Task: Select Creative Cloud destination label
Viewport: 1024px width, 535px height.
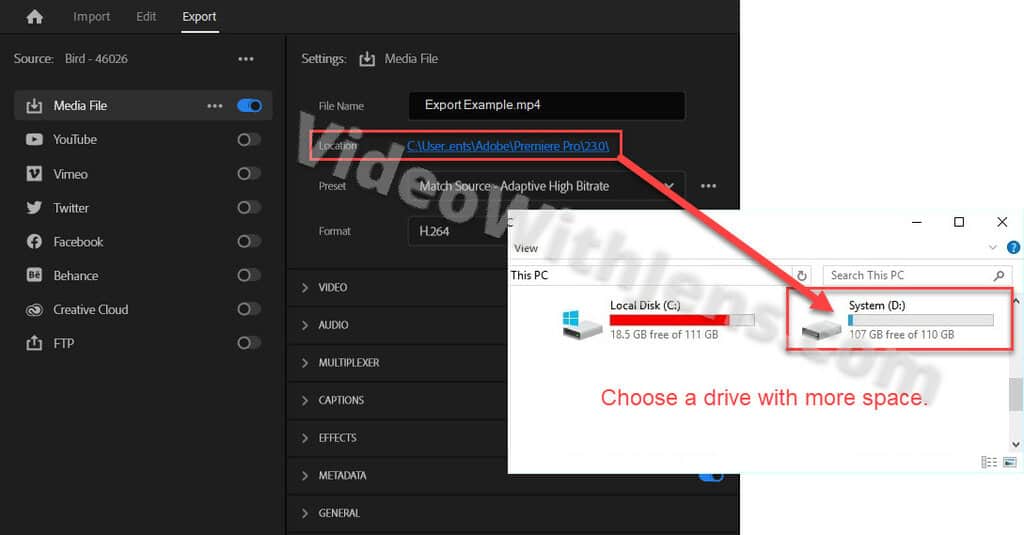Action: 91,310
